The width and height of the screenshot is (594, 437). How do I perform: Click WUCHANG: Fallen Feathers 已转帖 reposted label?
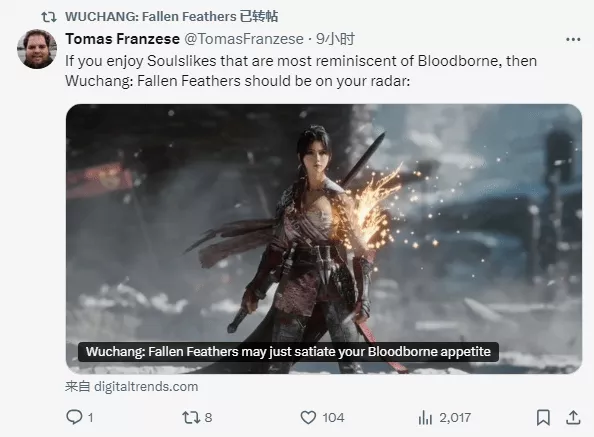(172, 16)
